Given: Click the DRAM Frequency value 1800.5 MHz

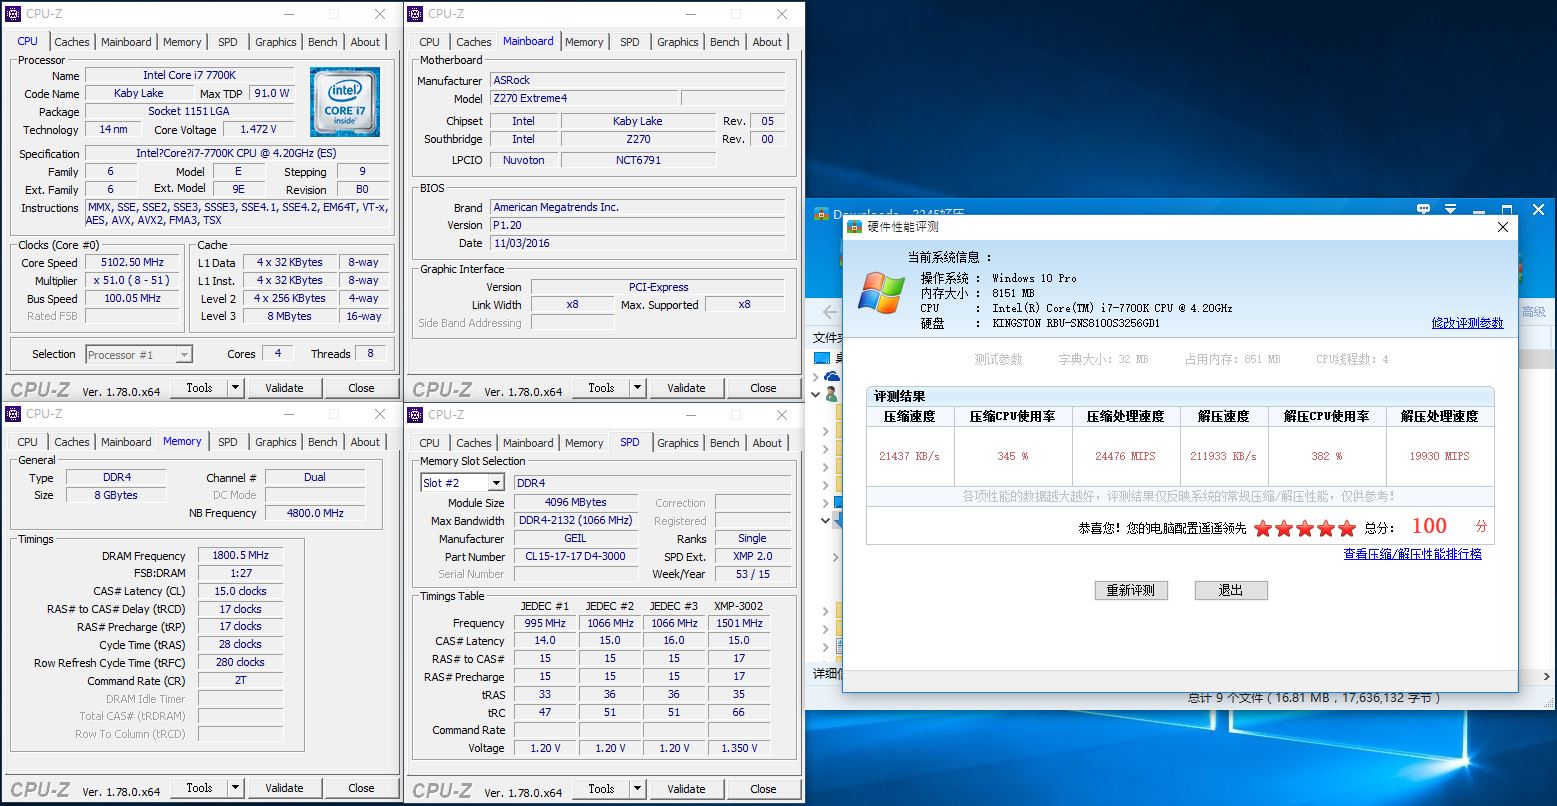Looking at the screenshot, I should 241,556.
